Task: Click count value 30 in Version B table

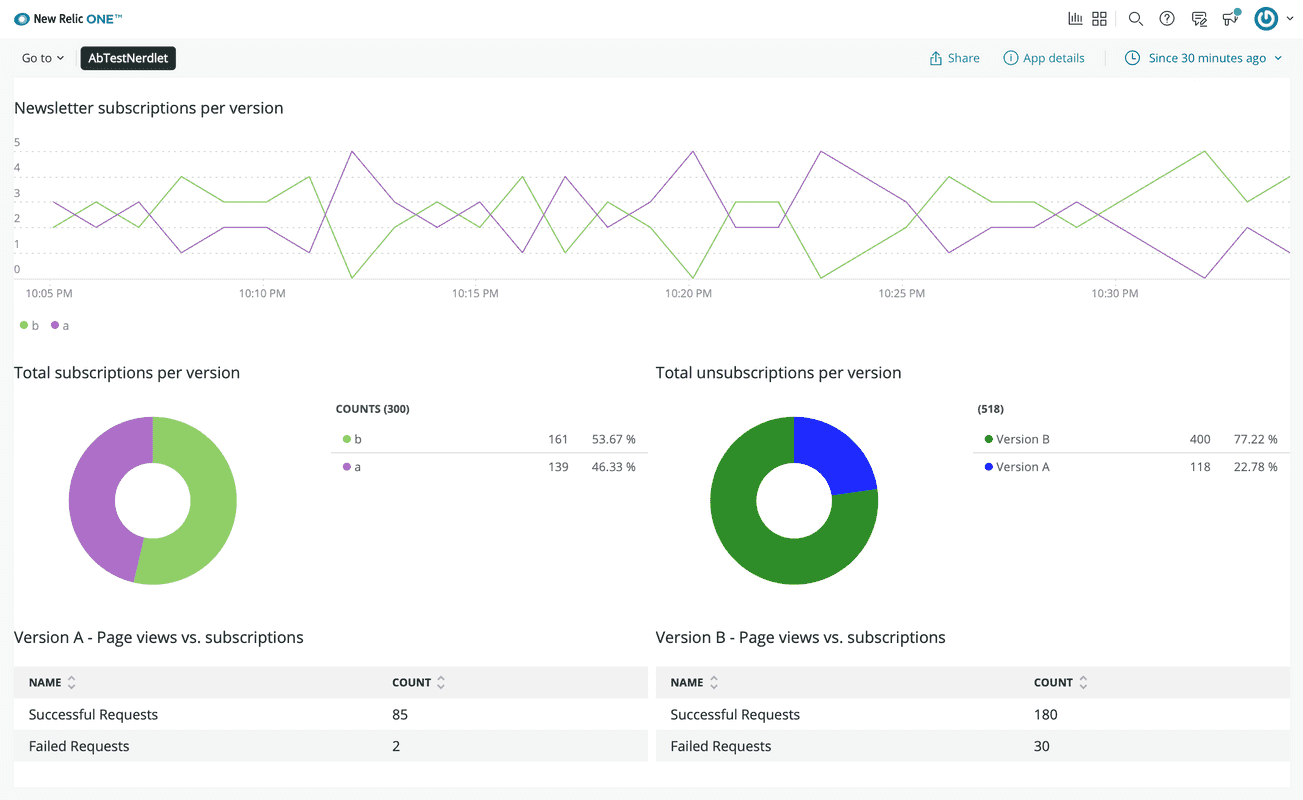Action: (1042, 746)
